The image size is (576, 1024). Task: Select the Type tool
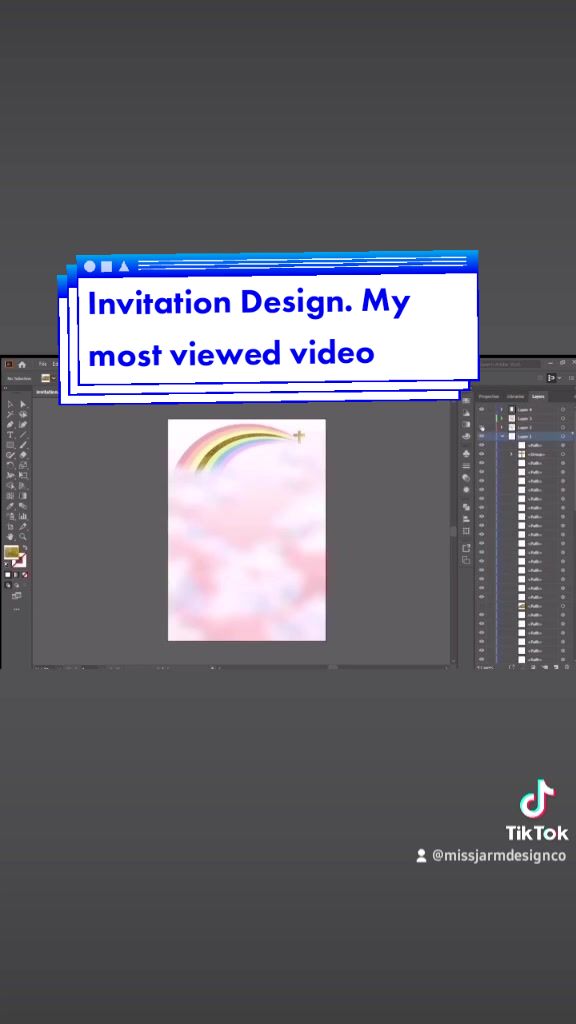coord(10,435)
